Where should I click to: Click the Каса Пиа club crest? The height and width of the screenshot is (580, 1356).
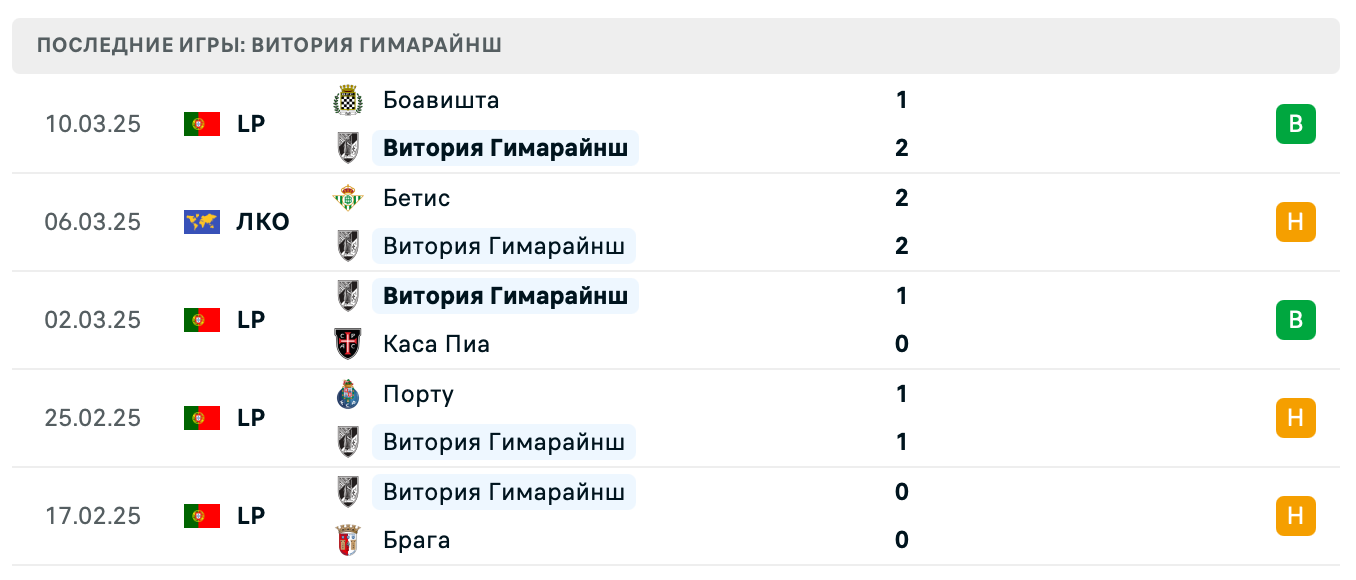coord(349,344)
